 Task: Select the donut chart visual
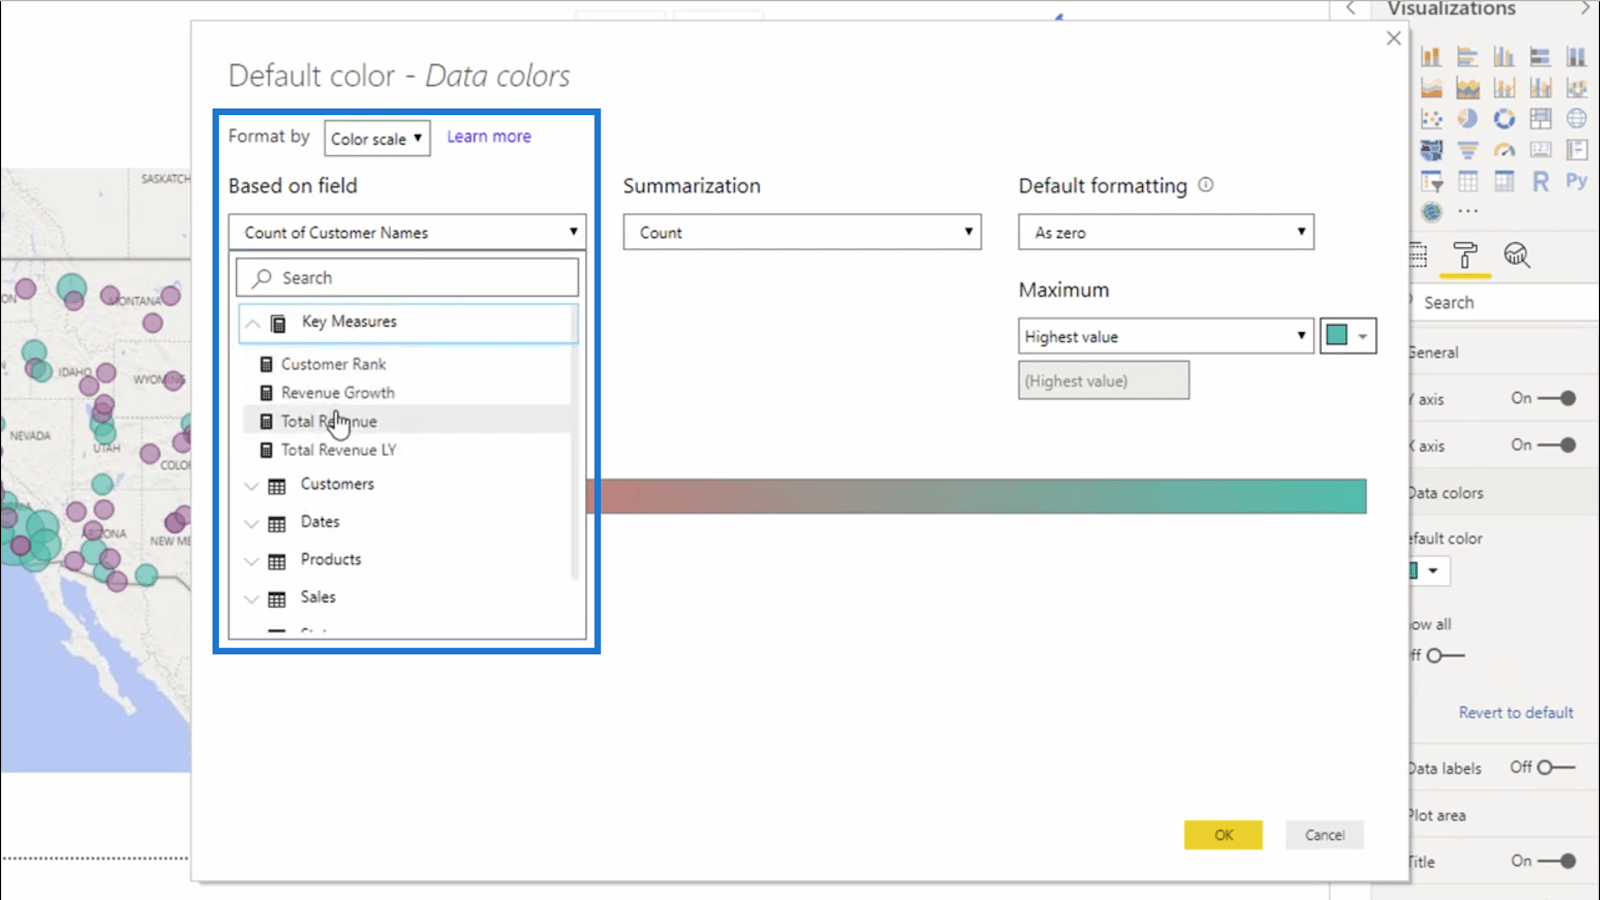point(1504,119)
